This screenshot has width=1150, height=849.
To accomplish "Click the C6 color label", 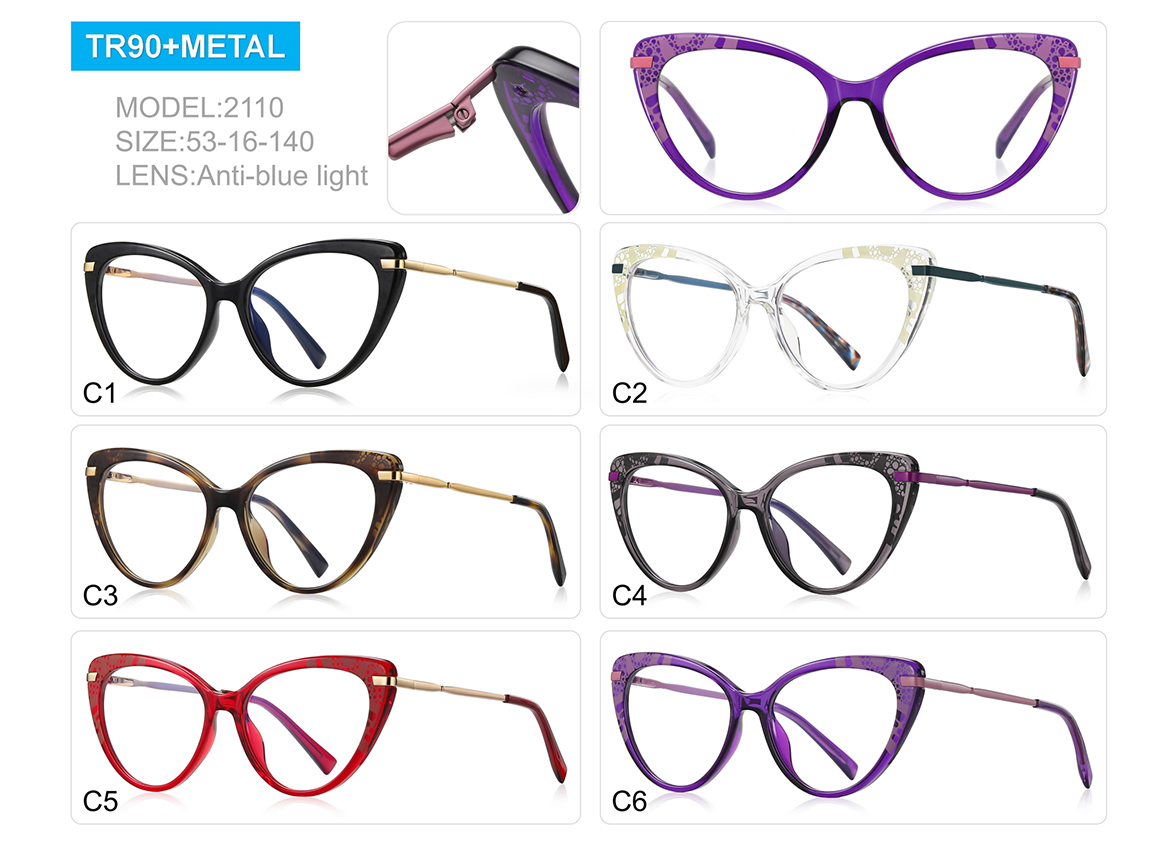I will click(629, 801).
